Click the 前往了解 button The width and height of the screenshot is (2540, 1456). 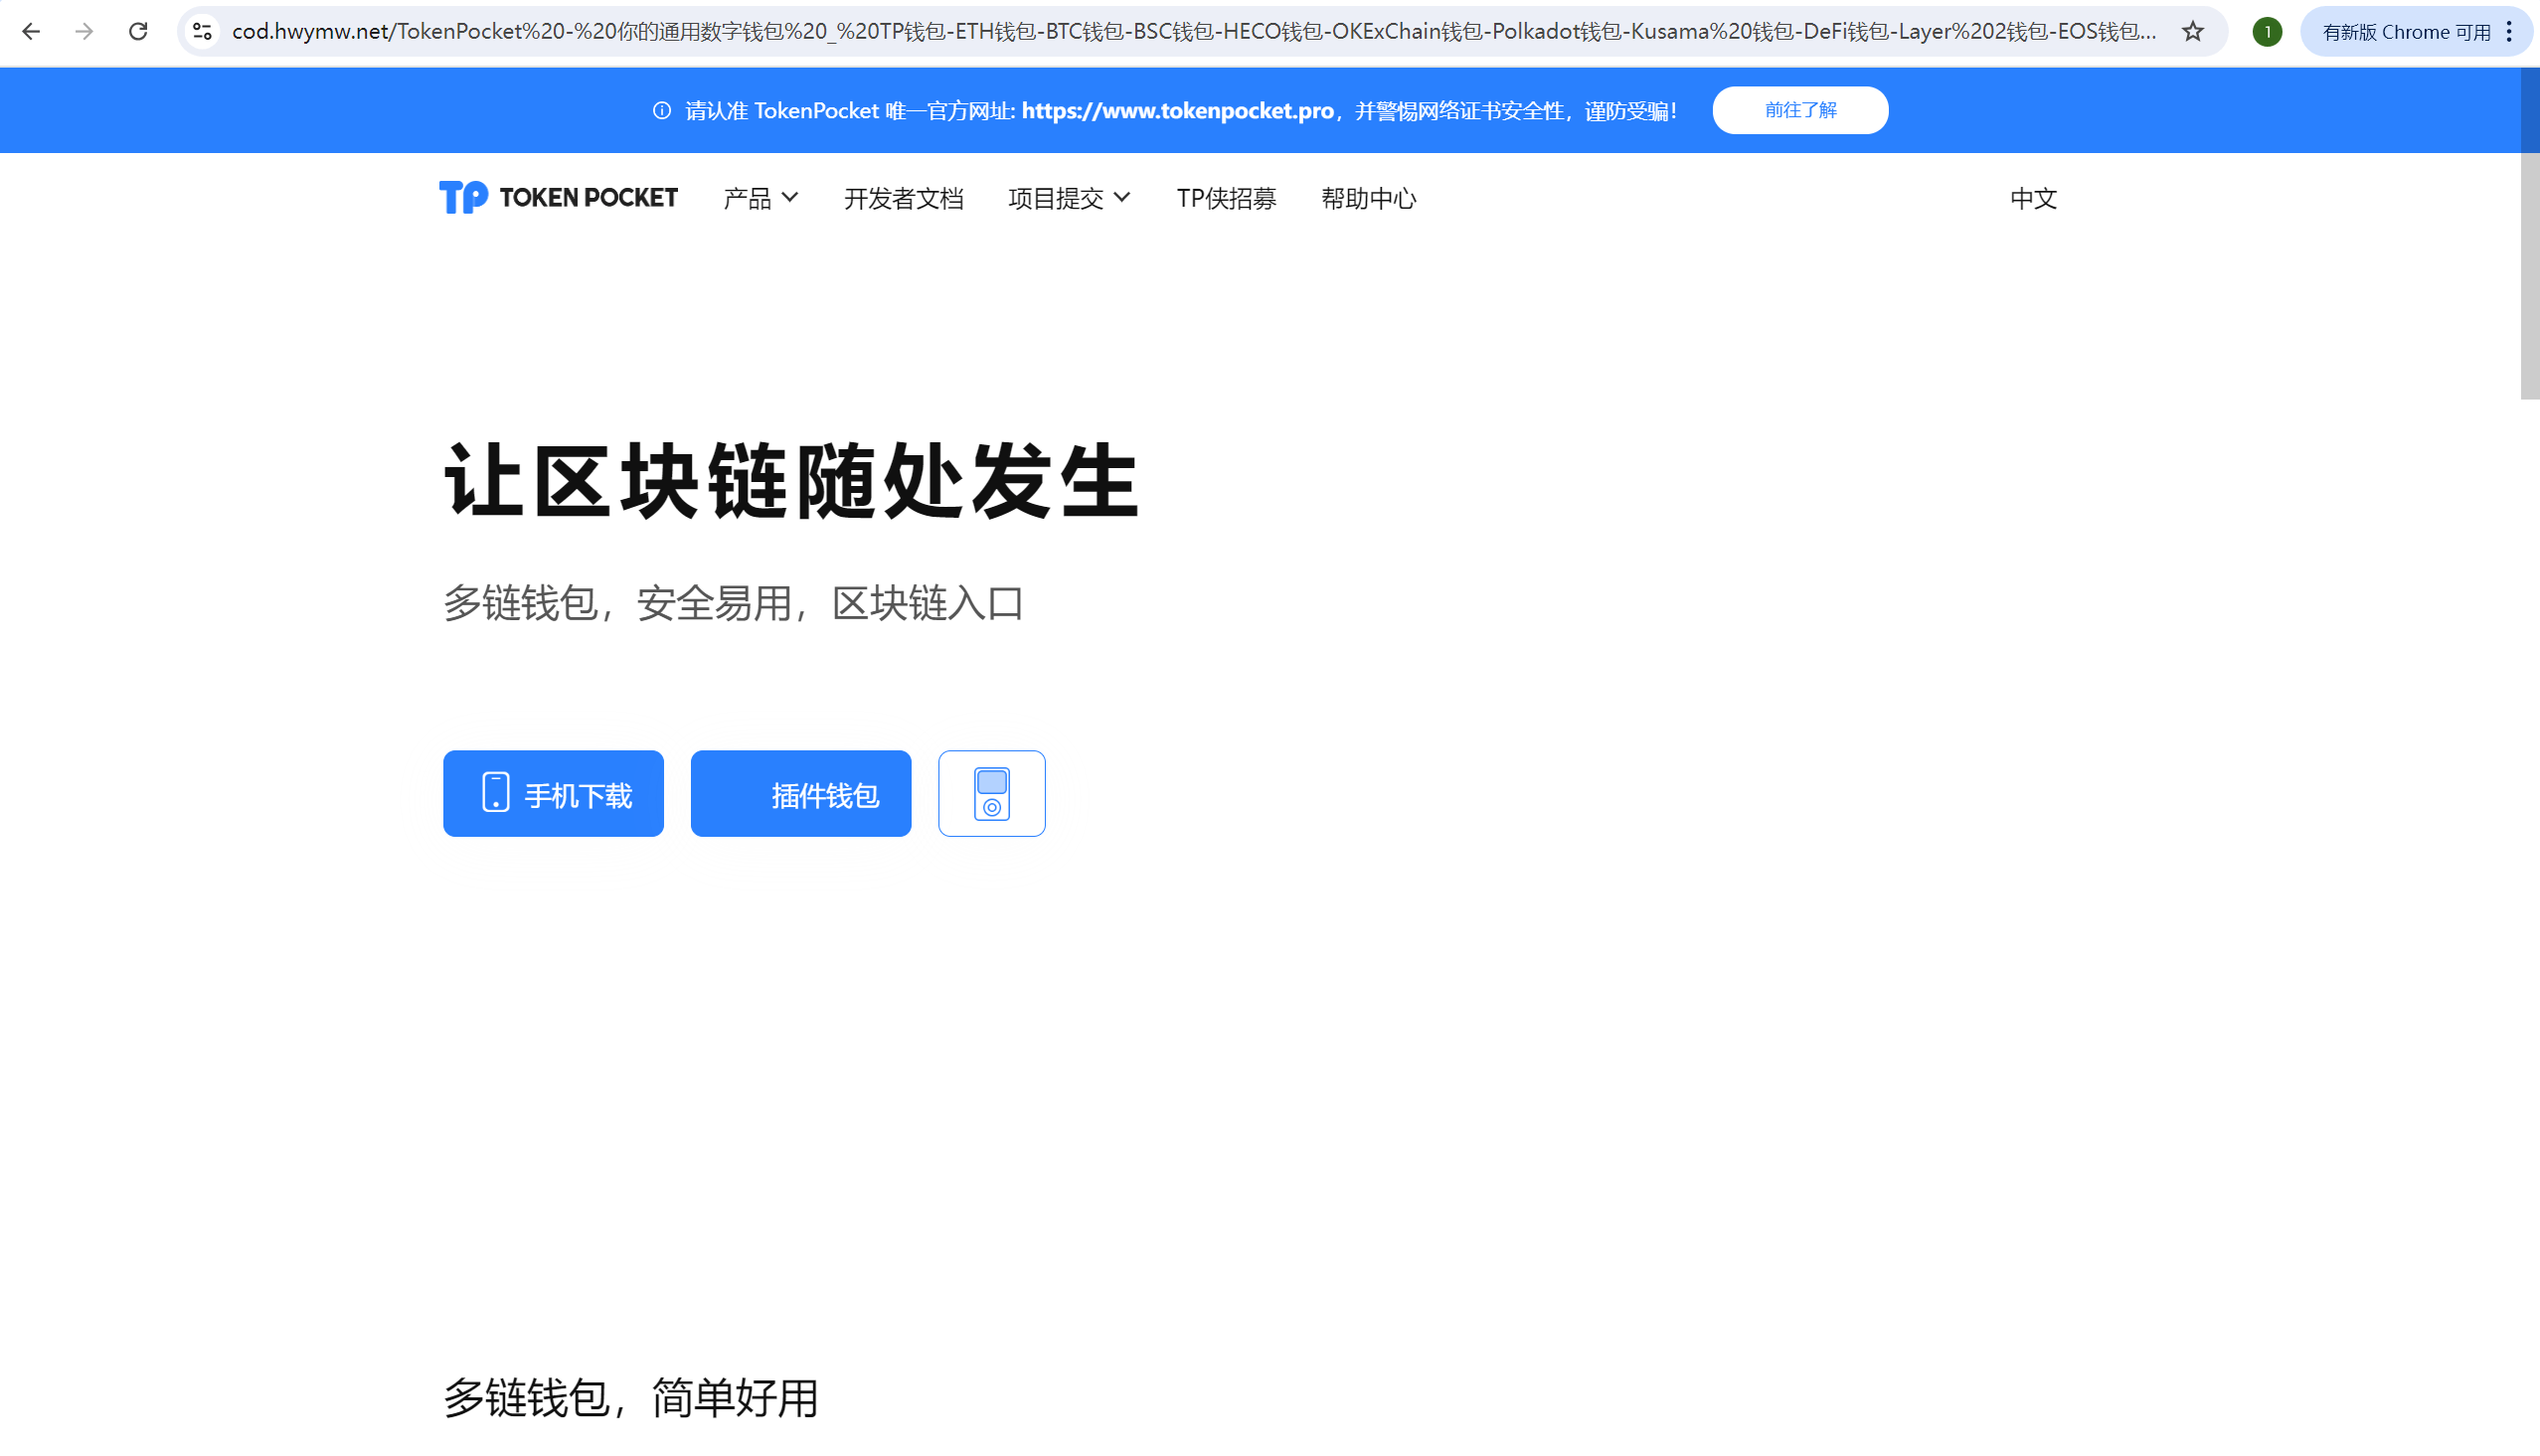[1799, 110]
